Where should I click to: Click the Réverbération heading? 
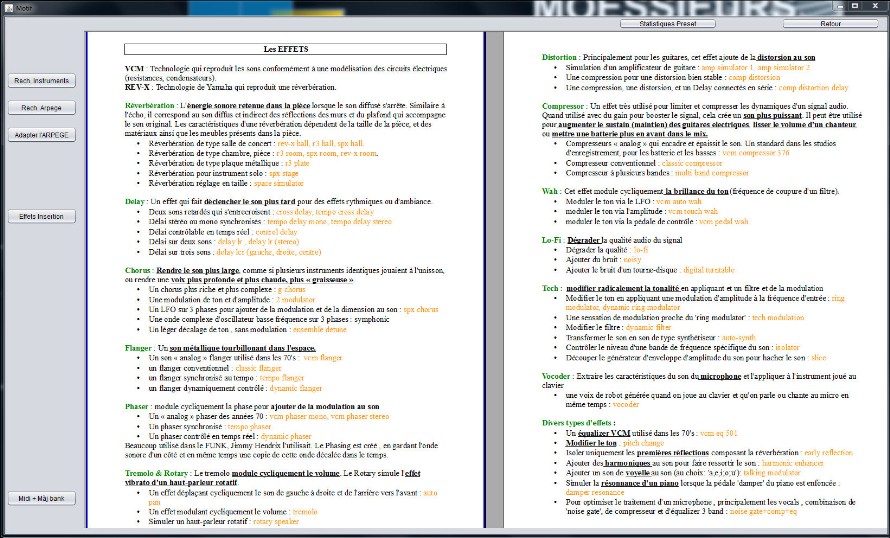click(x=149, y=106)
